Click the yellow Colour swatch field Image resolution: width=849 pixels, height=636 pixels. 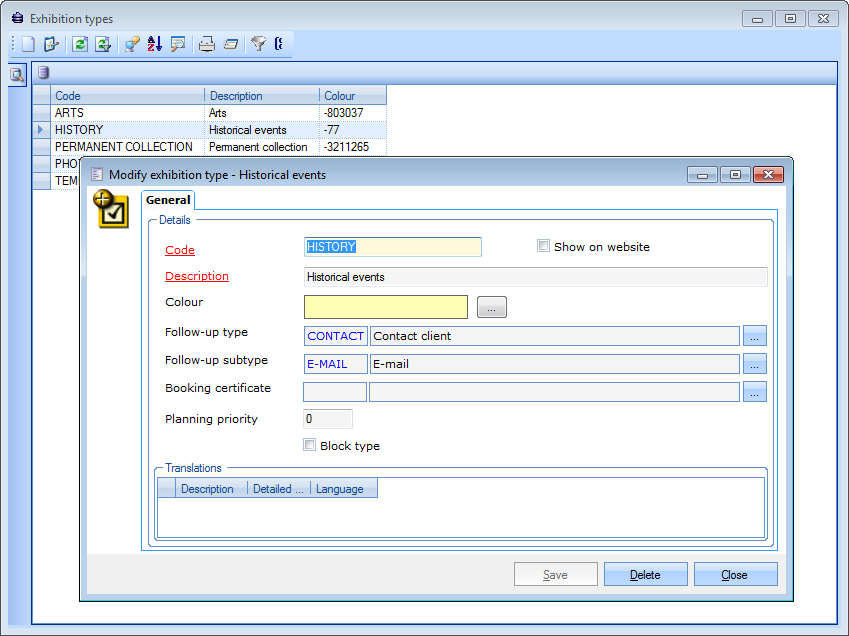click(x=385, y=307)
